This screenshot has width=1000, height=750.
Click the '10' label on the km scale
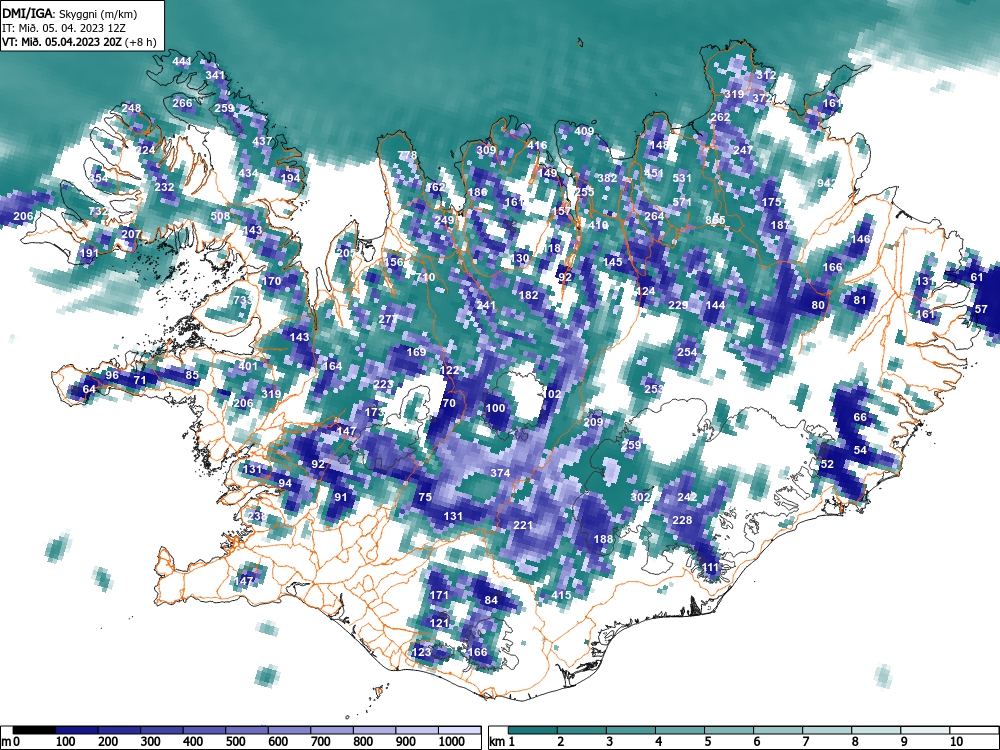(x=956, y=742)
